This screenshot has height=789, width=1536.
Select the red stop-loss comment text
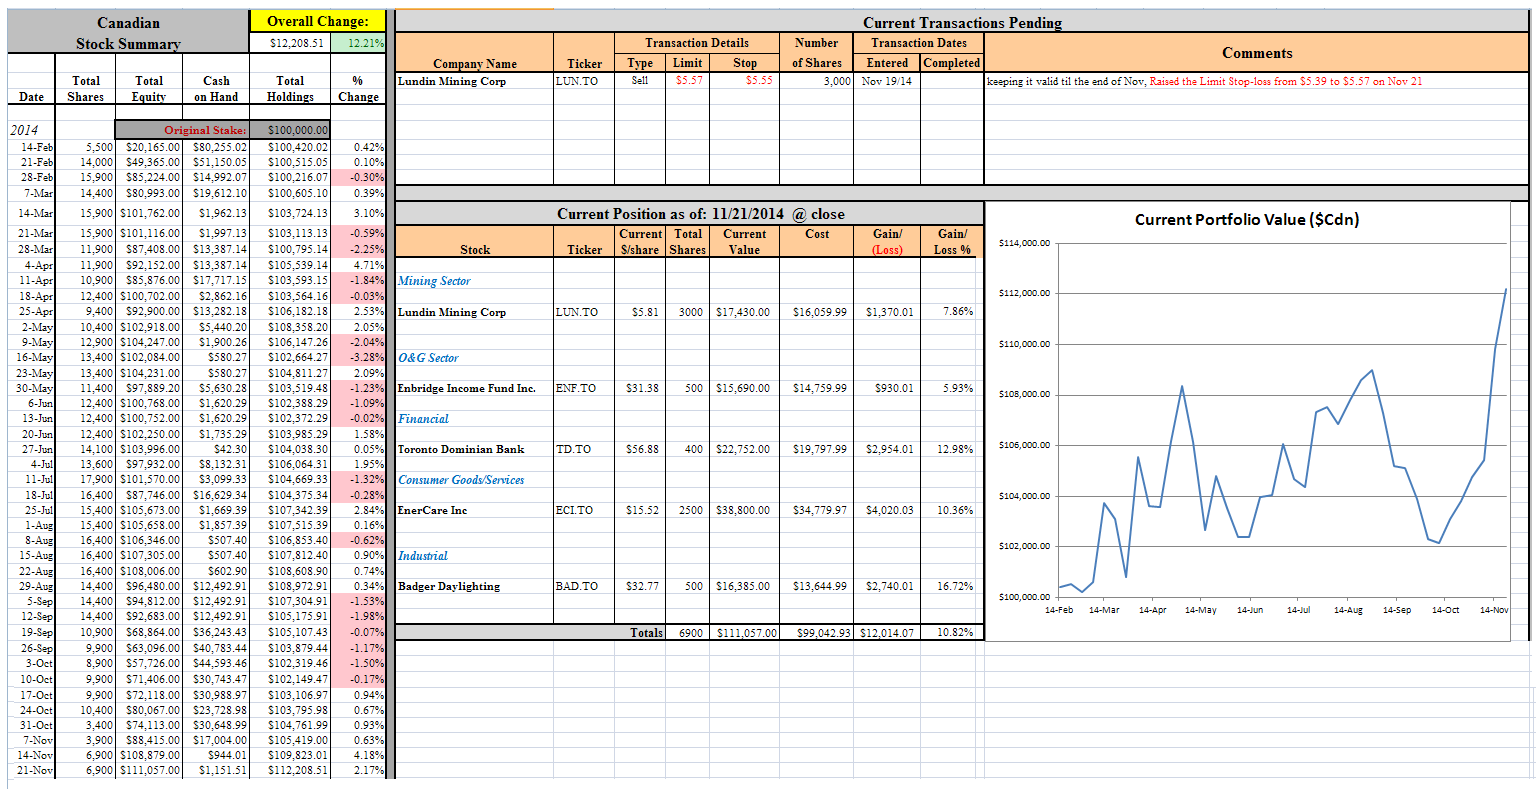point(1286,81)
